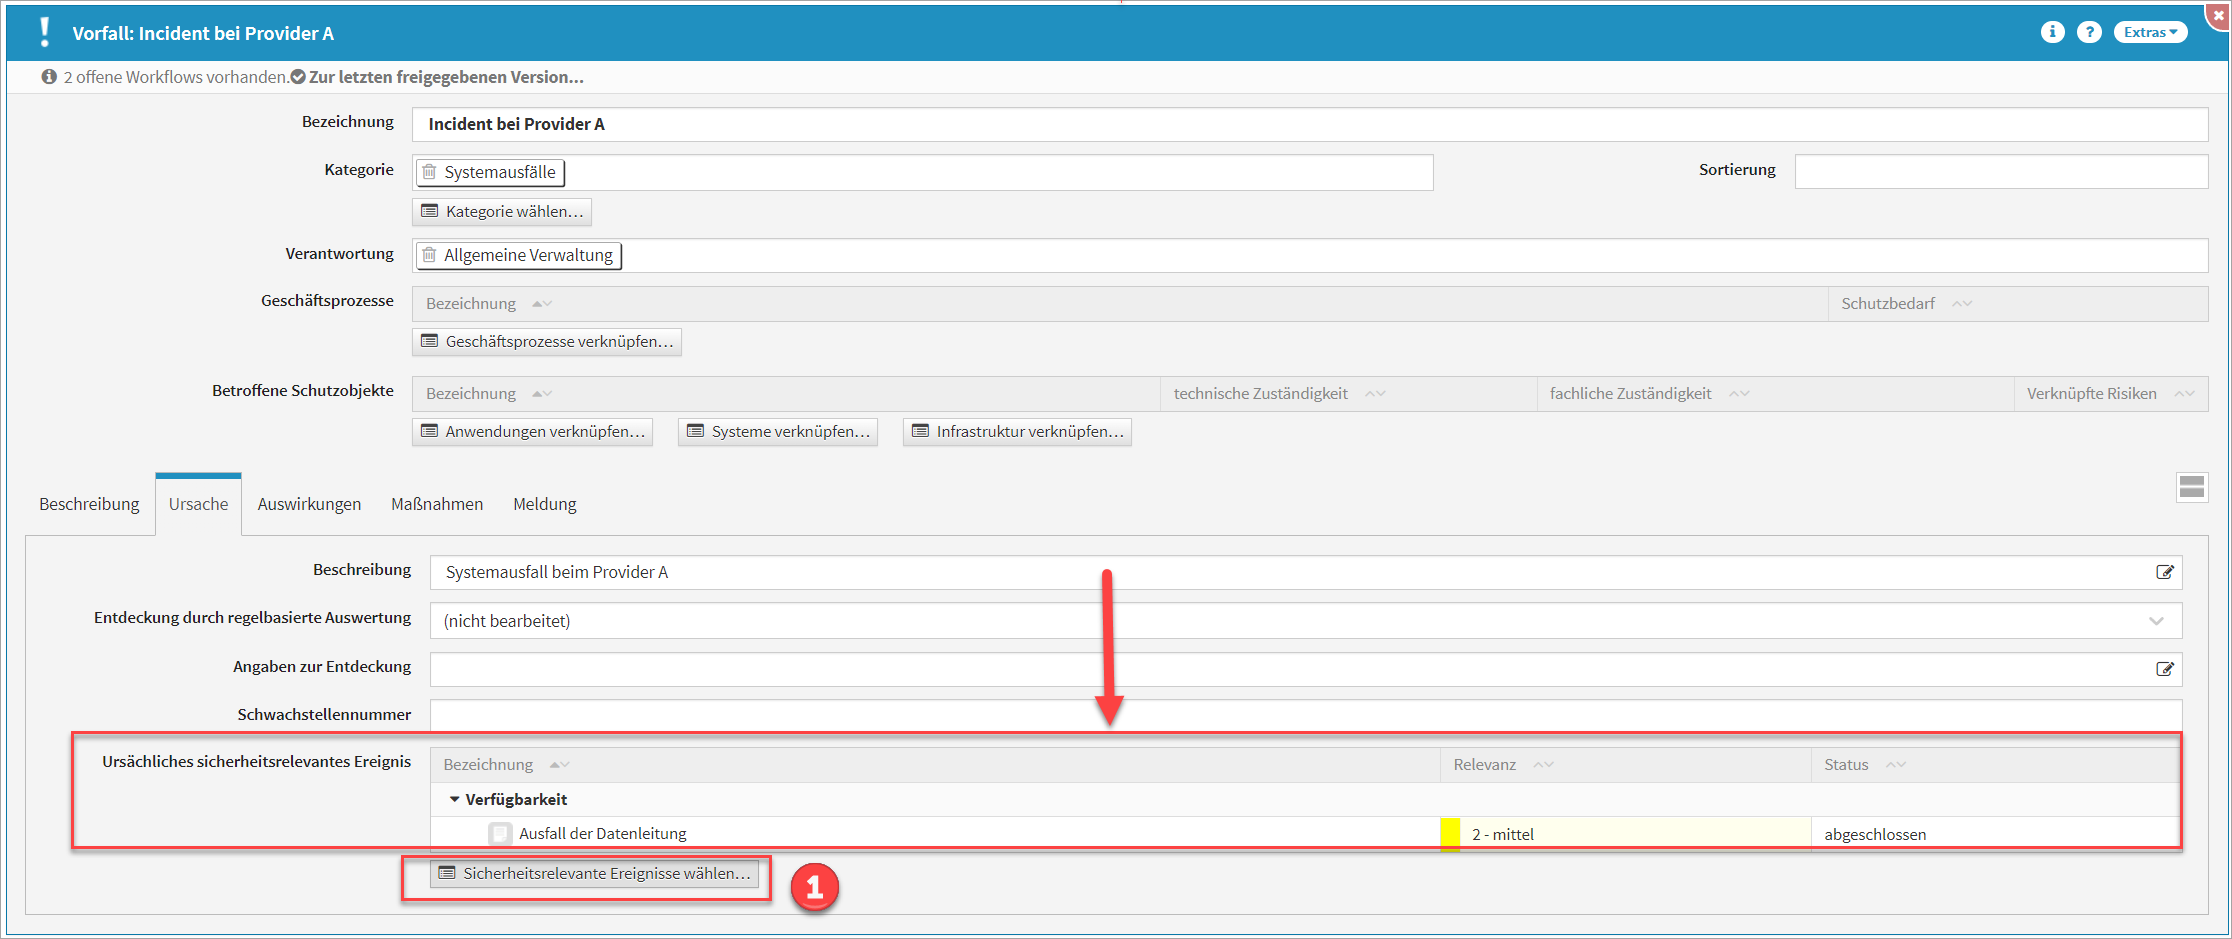Remove Systemausfälle category via trash icon

tap(429, 172)
